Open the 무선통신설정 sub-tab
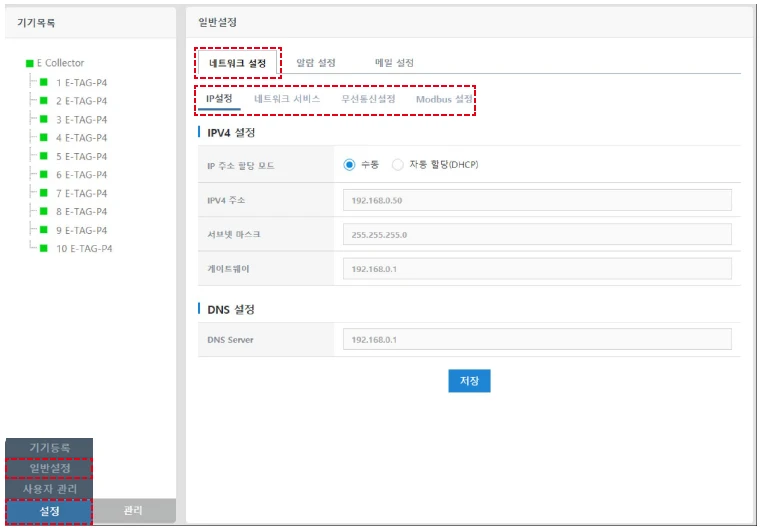The height and width of the screenshot is (532, 760). tap(368, 99)
